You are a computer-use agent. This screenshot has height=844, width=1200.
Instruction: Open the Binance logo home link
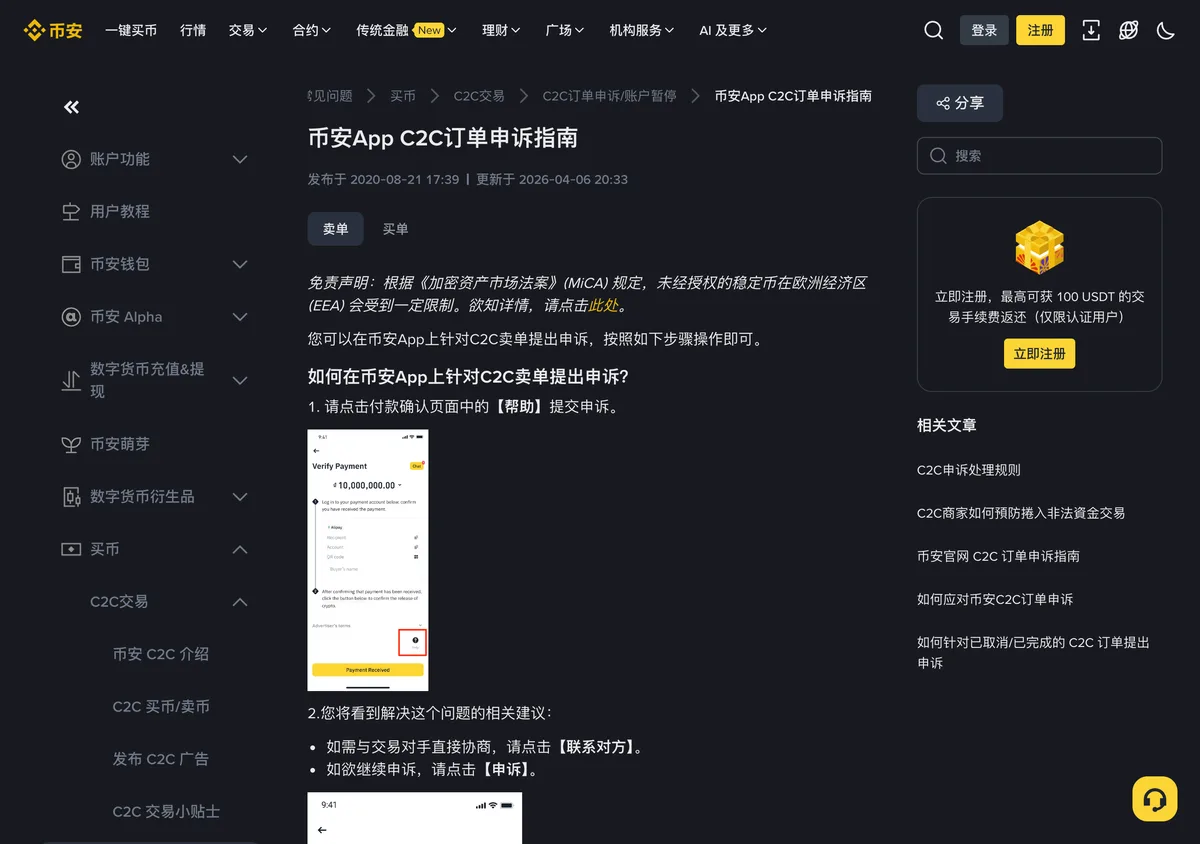pyautogui.click(x=53, y=30)
